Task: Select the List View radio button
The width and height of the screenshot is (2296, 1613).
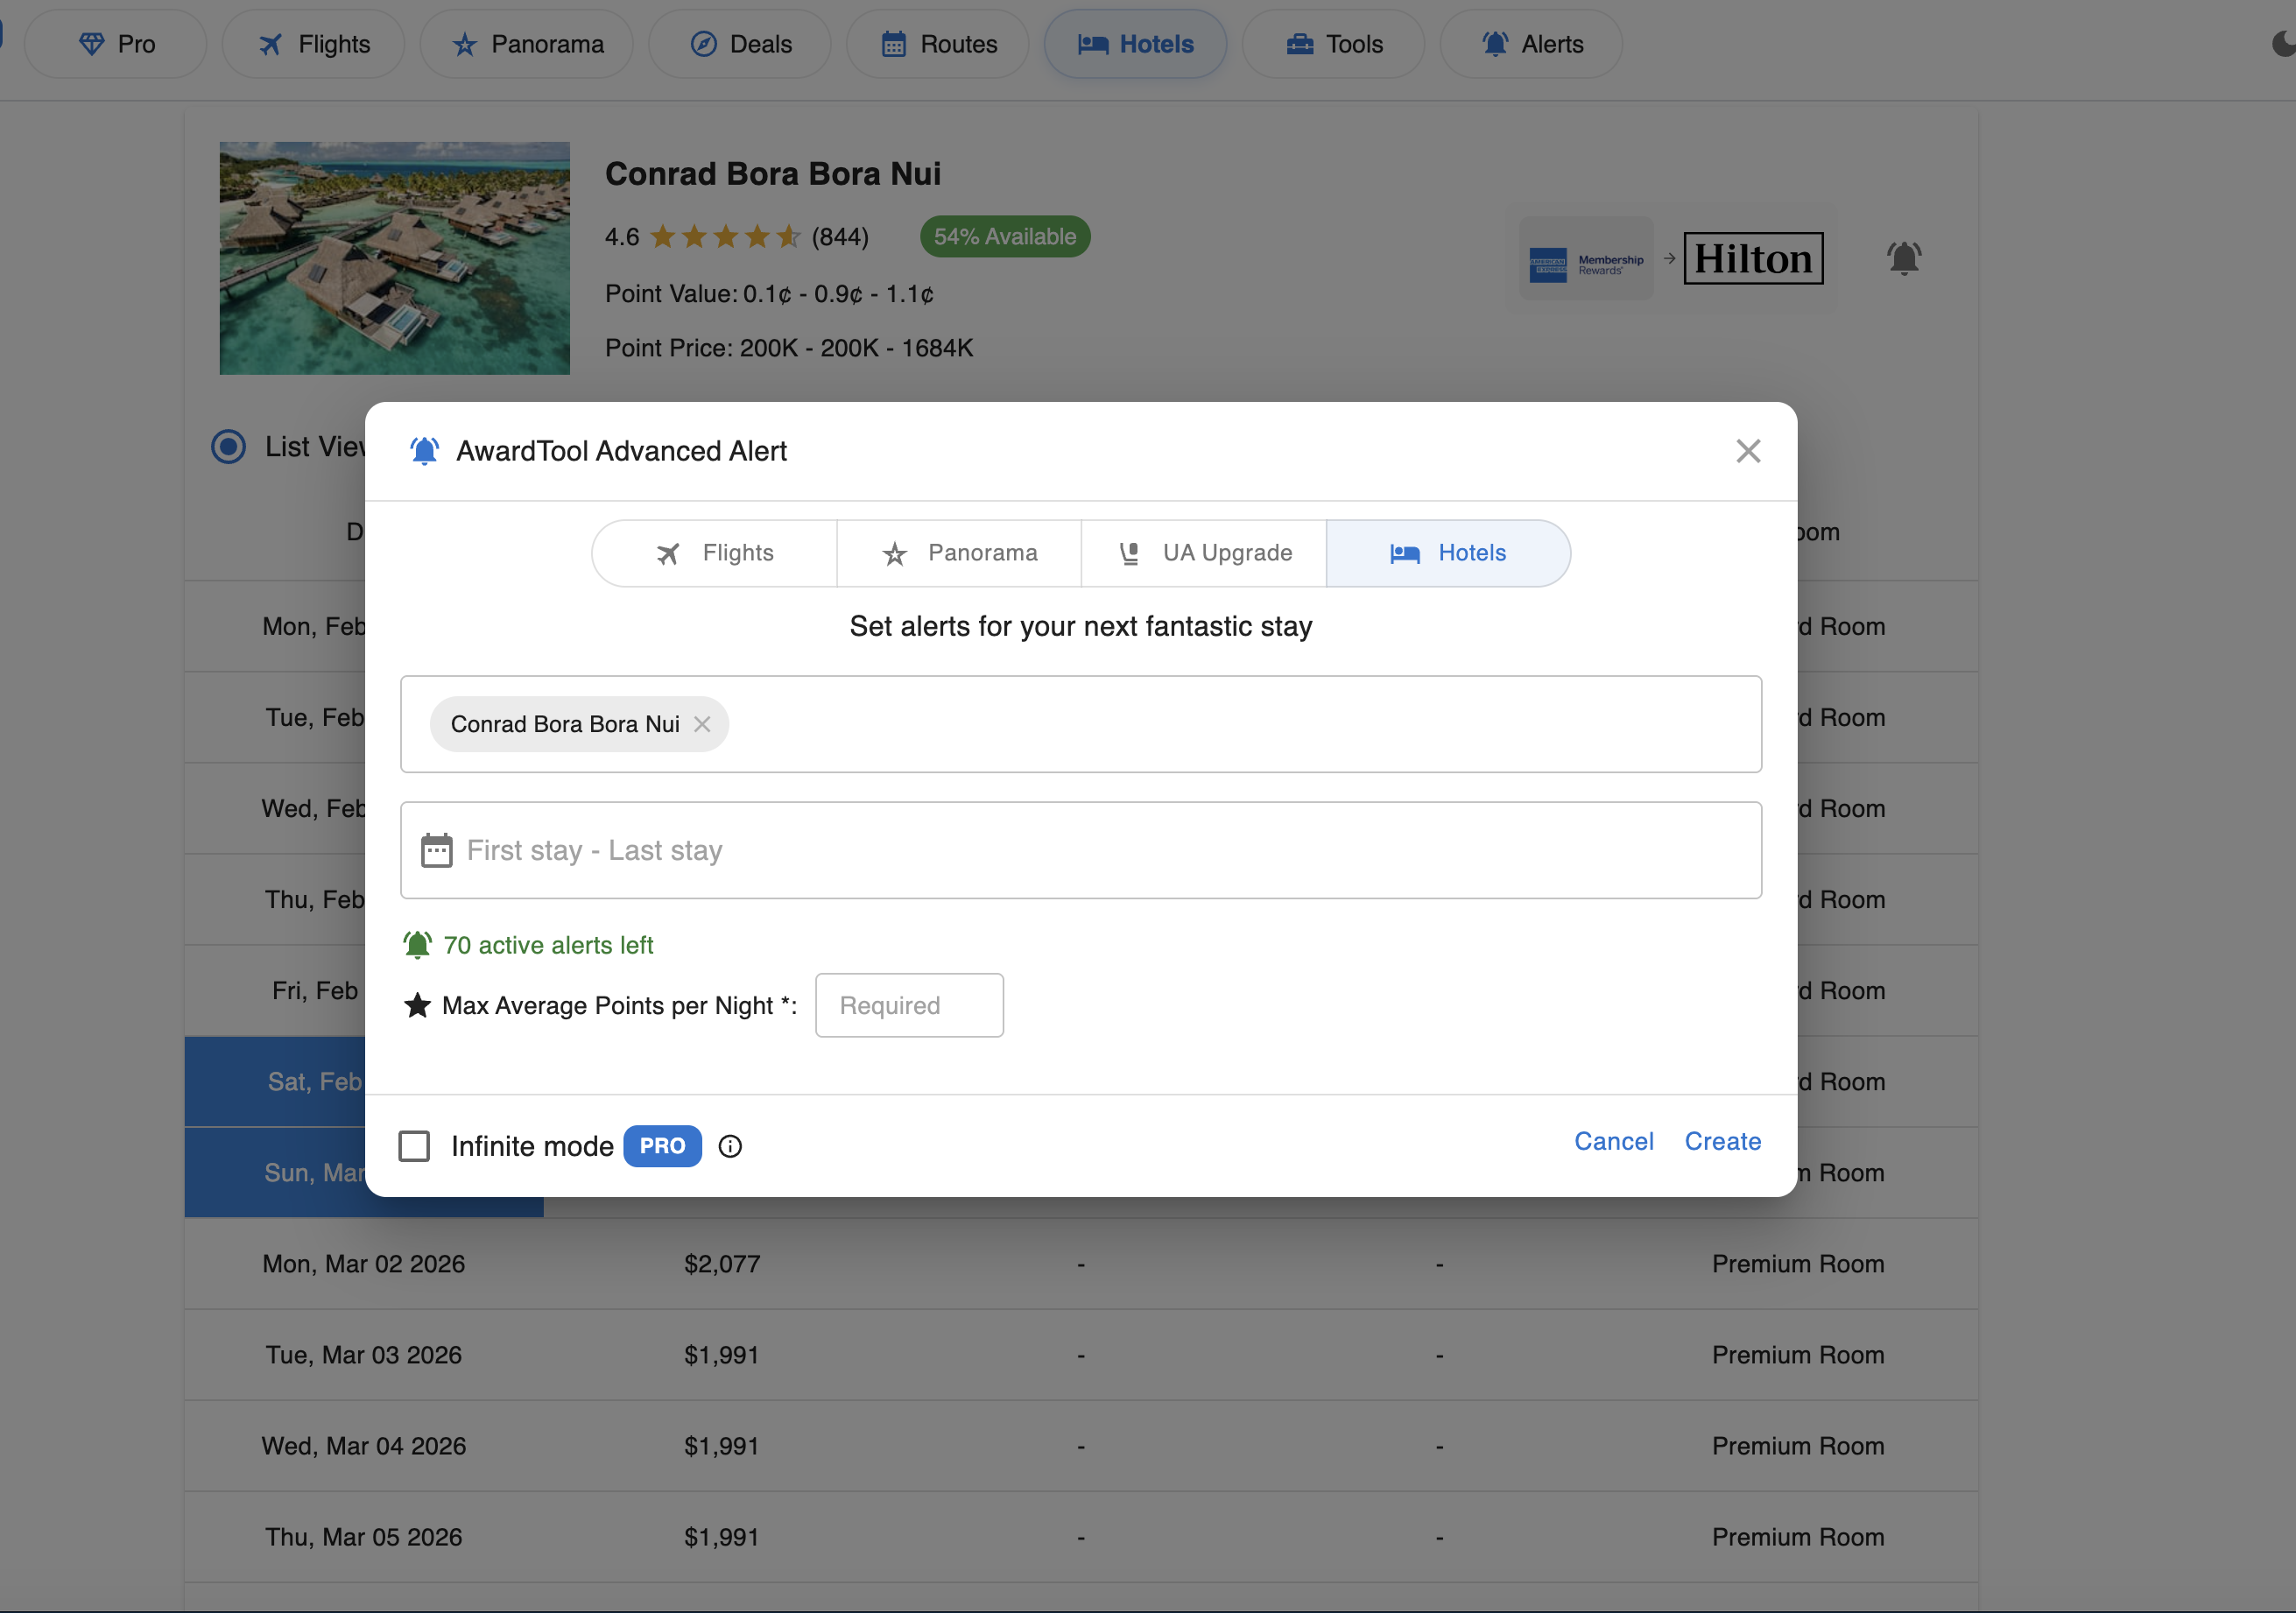Action: tap(228, 446)
